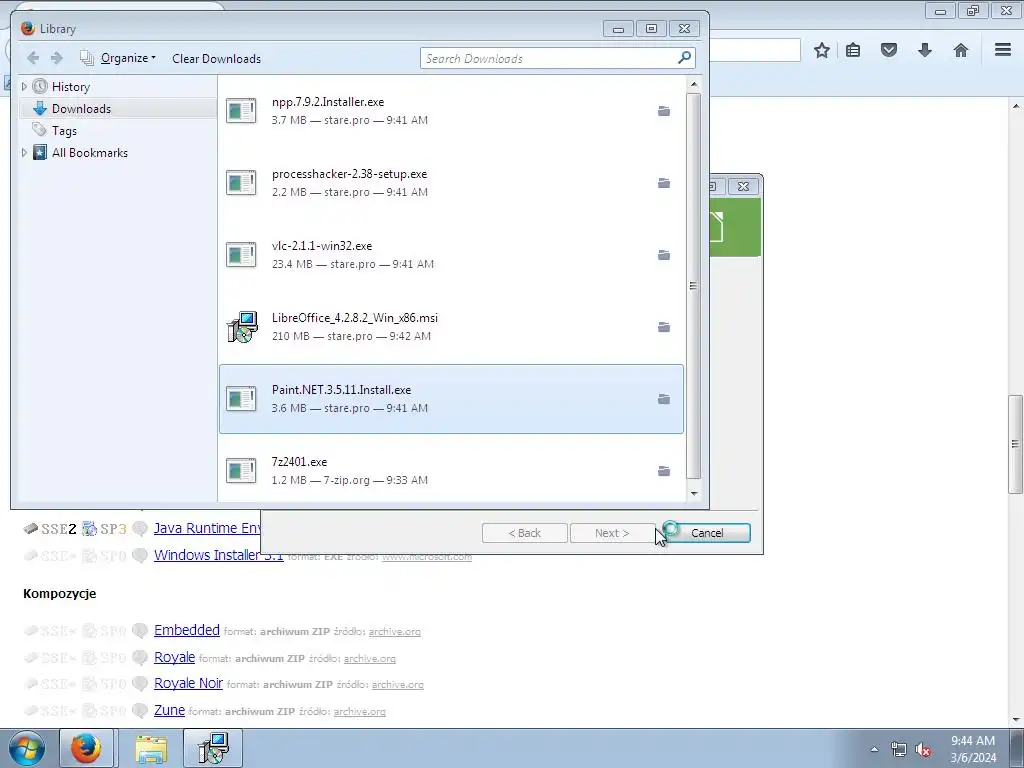Click the muted volume tray icon
The width and height of the screenshot is (1024, 768).
(x=923, y=749)
